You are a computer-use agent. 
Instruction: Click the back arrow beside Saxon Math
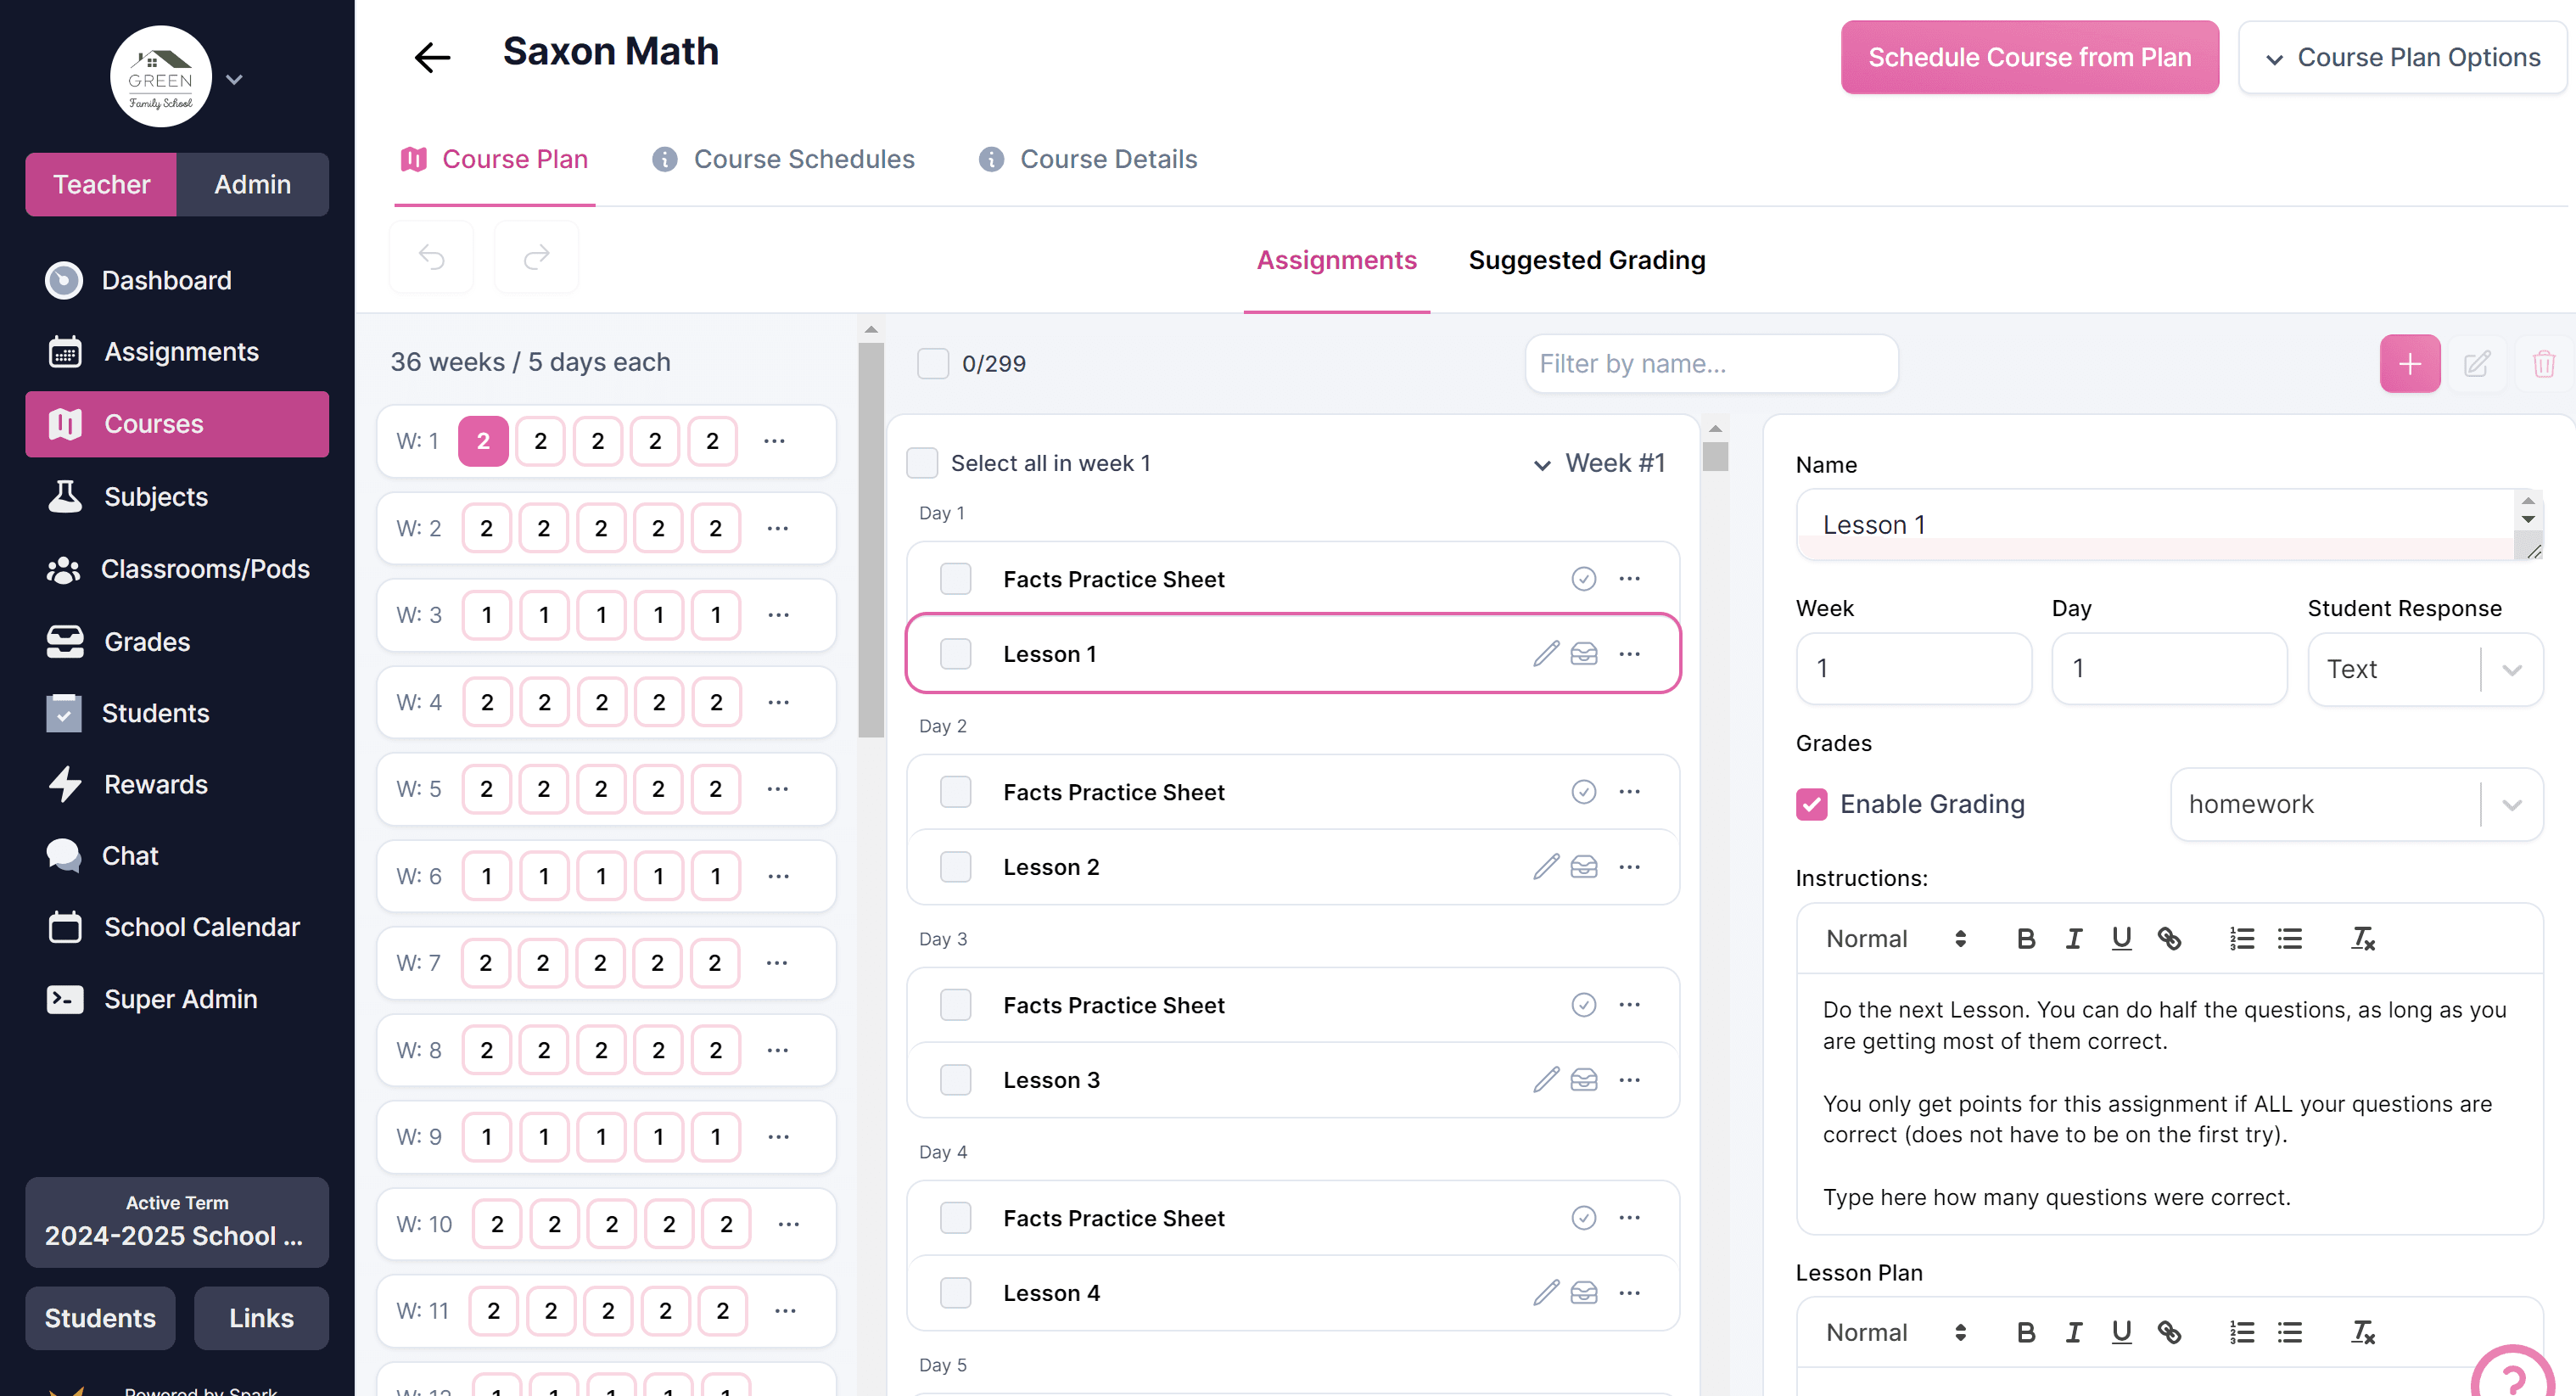(x=432, y=57)
